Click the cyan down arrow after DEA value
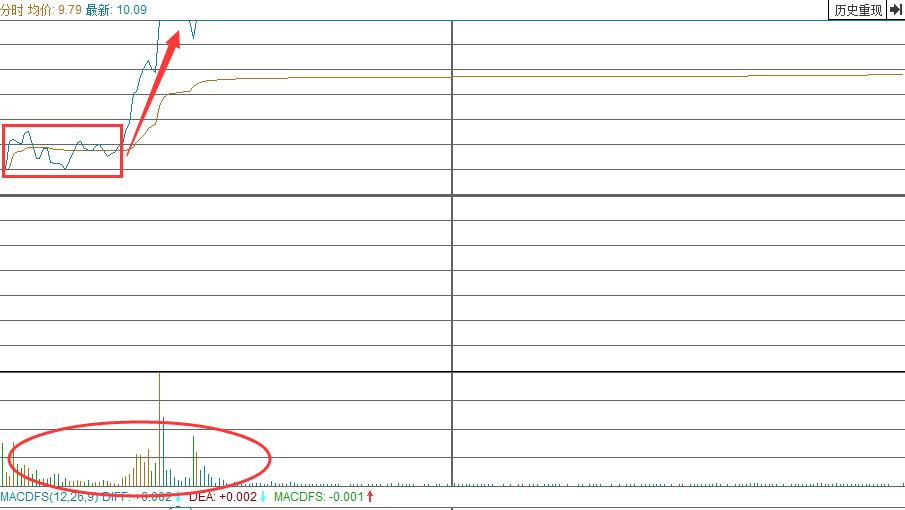 (263, 497)
